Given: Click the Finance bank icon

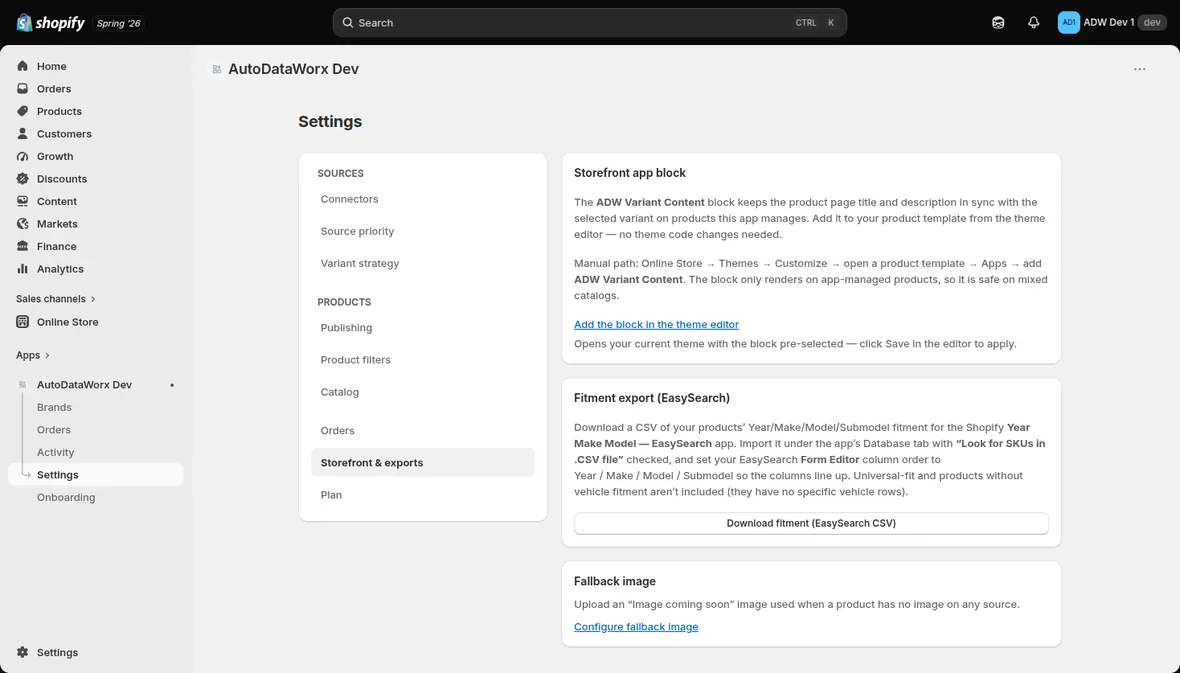Looking at the screenshot, I should 23,246.
